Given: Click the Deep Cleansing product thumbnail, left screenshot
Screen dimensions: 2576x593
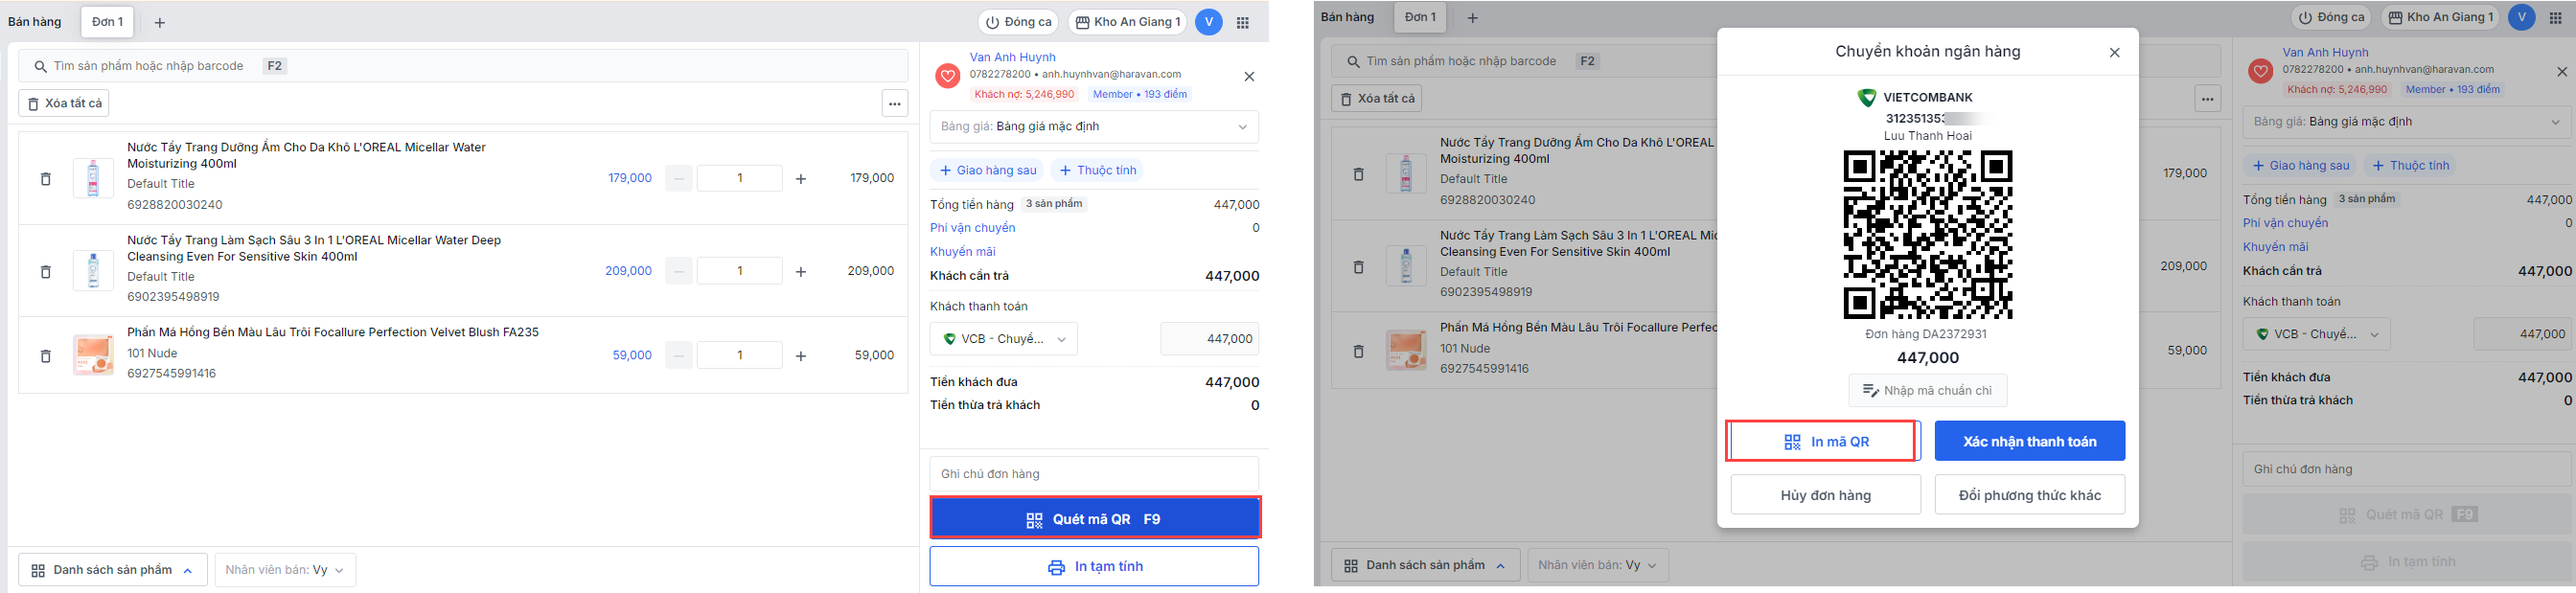Looking at the screenshot, I should (93, 271).
